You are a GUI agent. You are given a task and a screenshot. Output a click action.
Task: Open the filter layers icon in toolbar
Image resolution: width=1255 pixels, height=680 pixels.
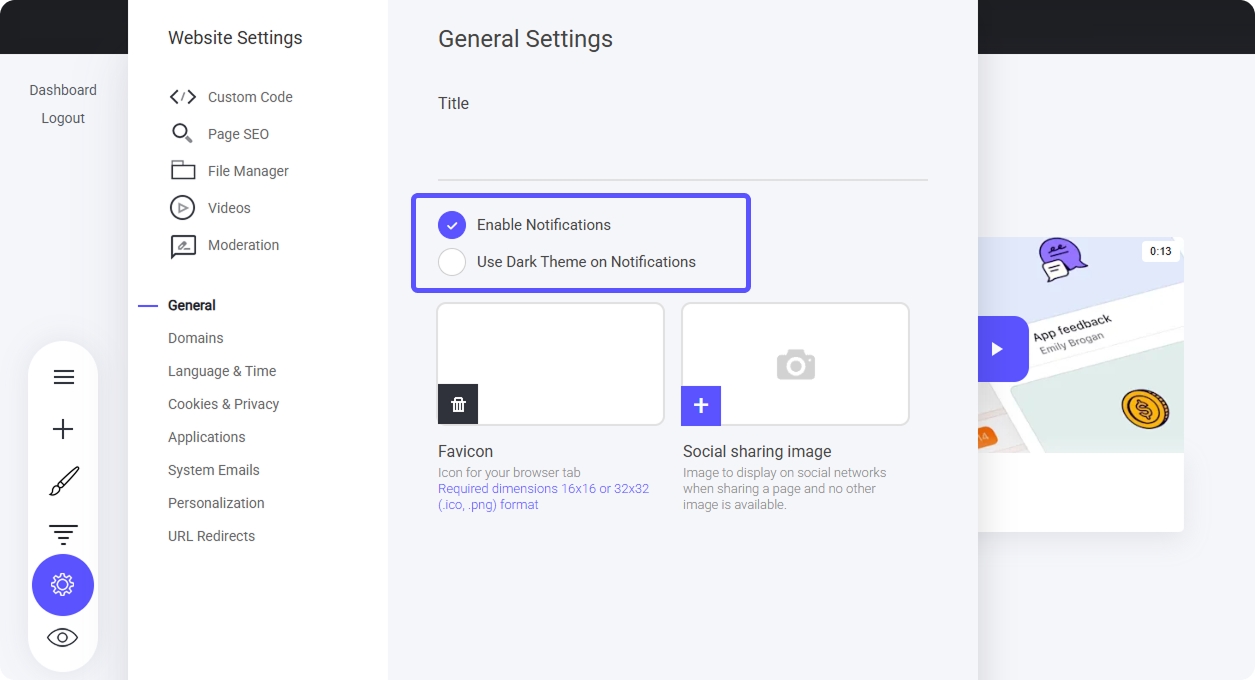(63, 534)
